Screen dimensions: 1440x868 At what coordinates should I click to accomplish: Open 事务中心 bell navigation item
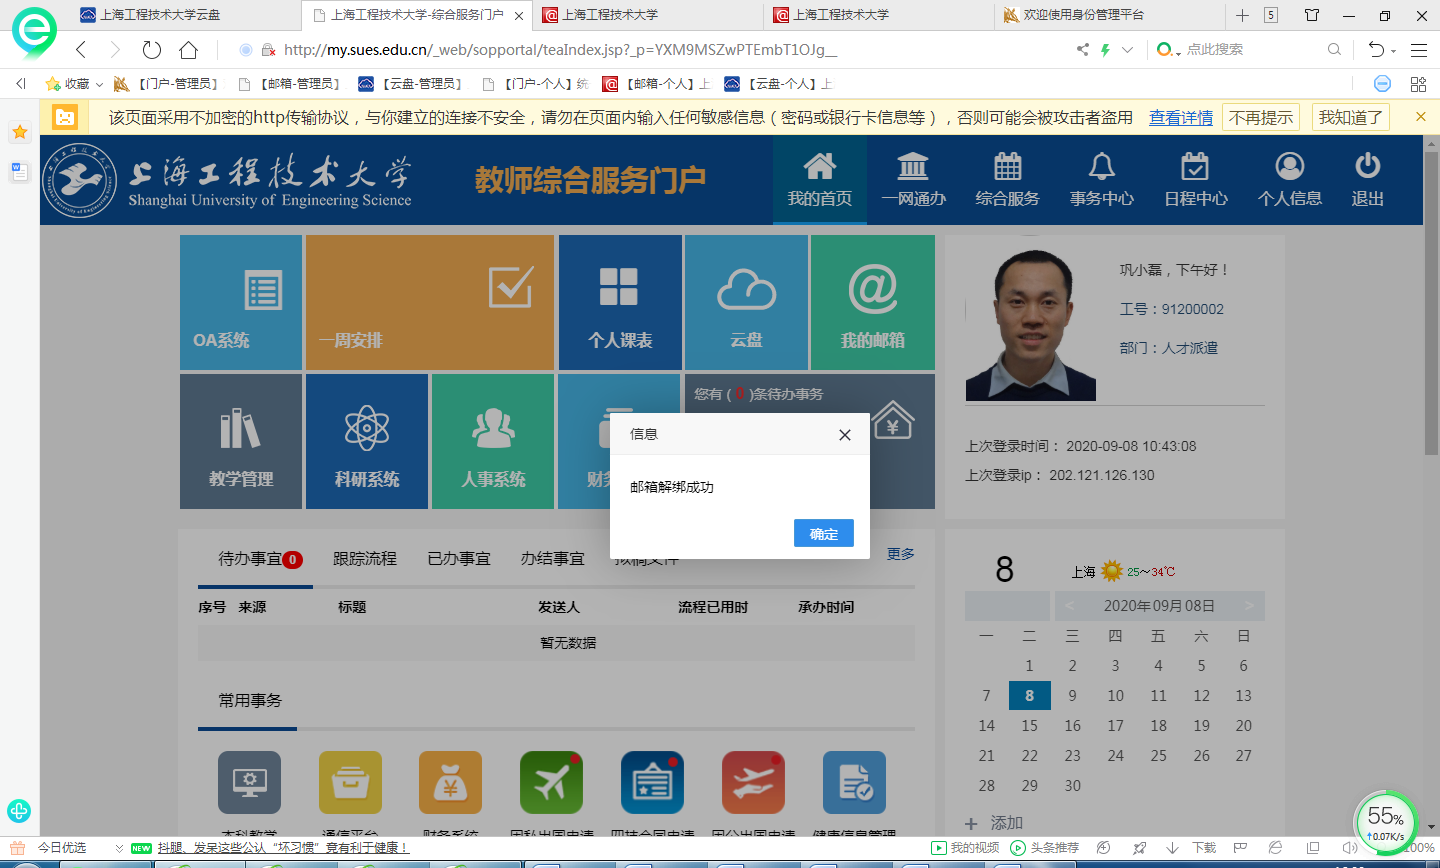pyautogui.click(x=1102, y=180)
